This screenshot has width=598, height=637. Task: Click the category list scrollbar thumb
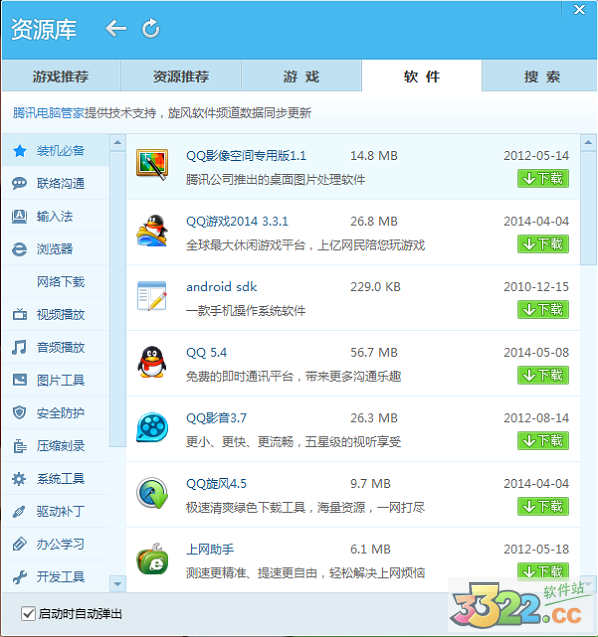click(117, 299)
